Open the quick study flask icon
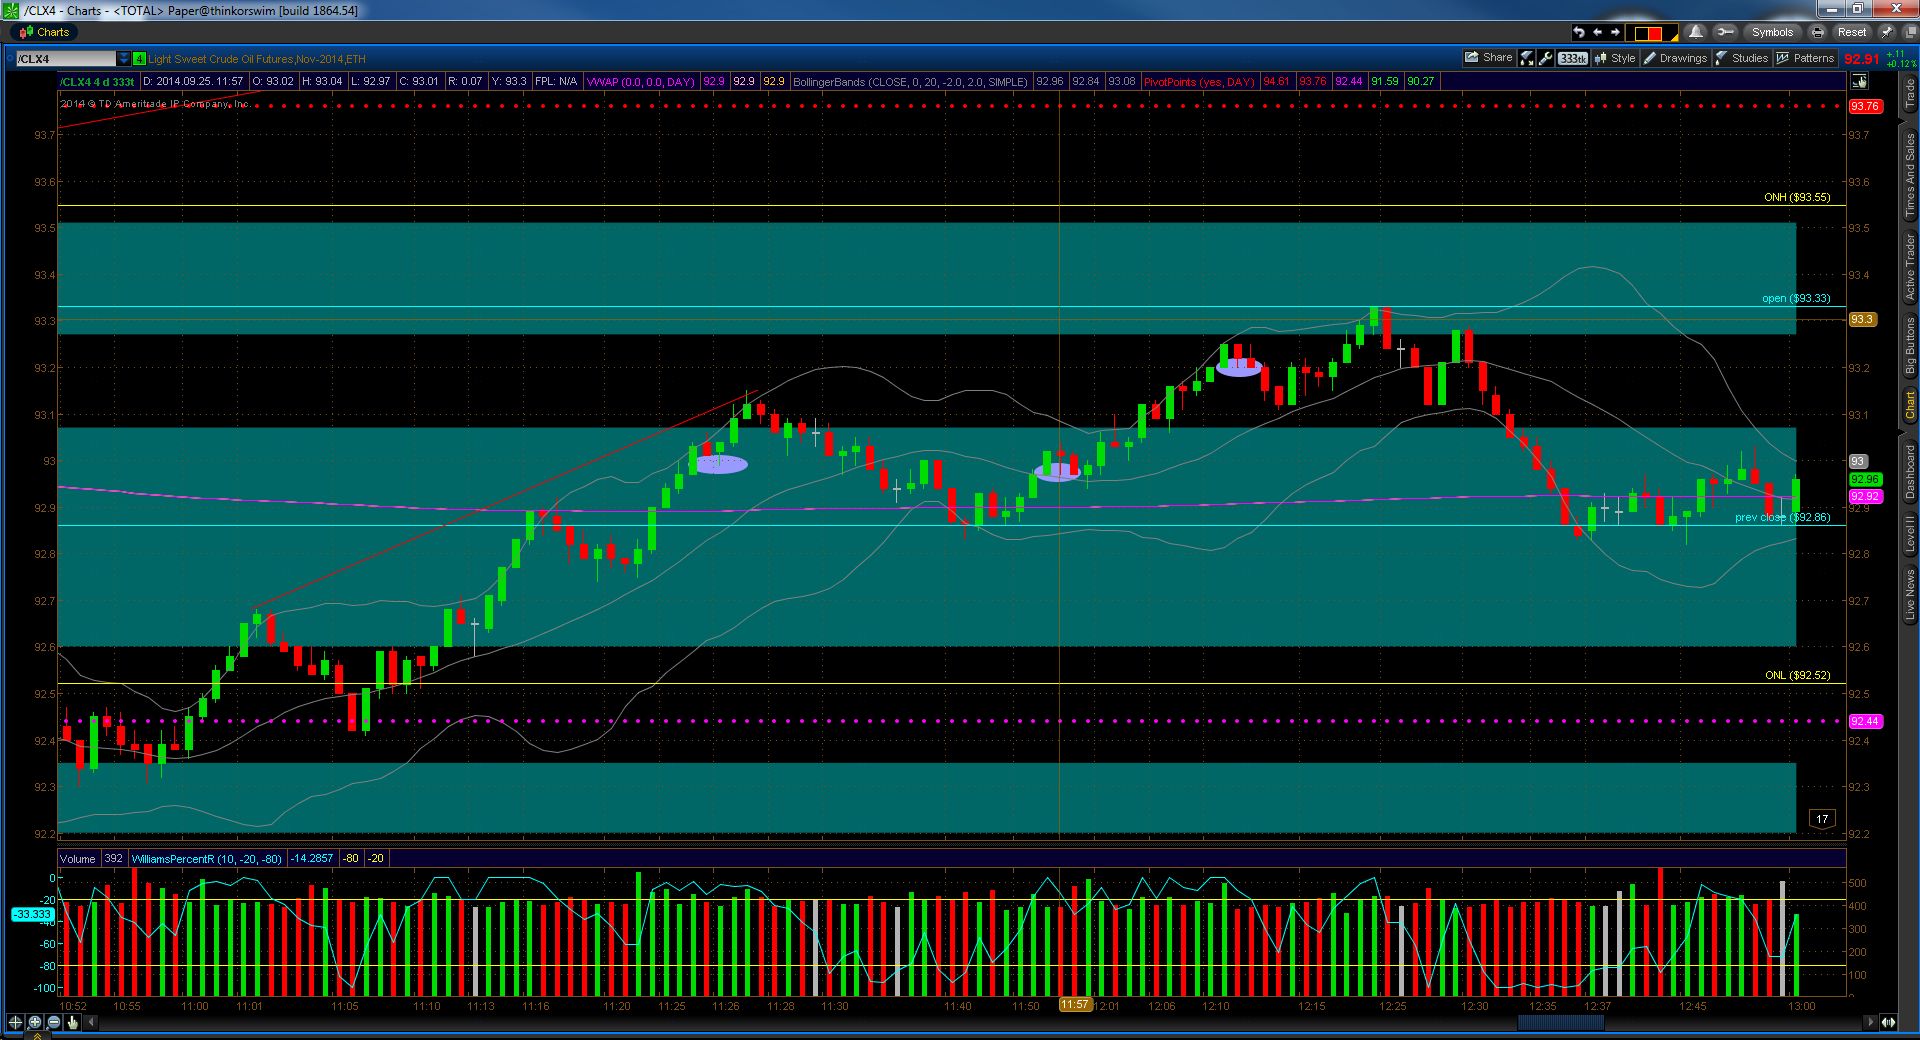 pyautogui.click(x=1527, y=58)
